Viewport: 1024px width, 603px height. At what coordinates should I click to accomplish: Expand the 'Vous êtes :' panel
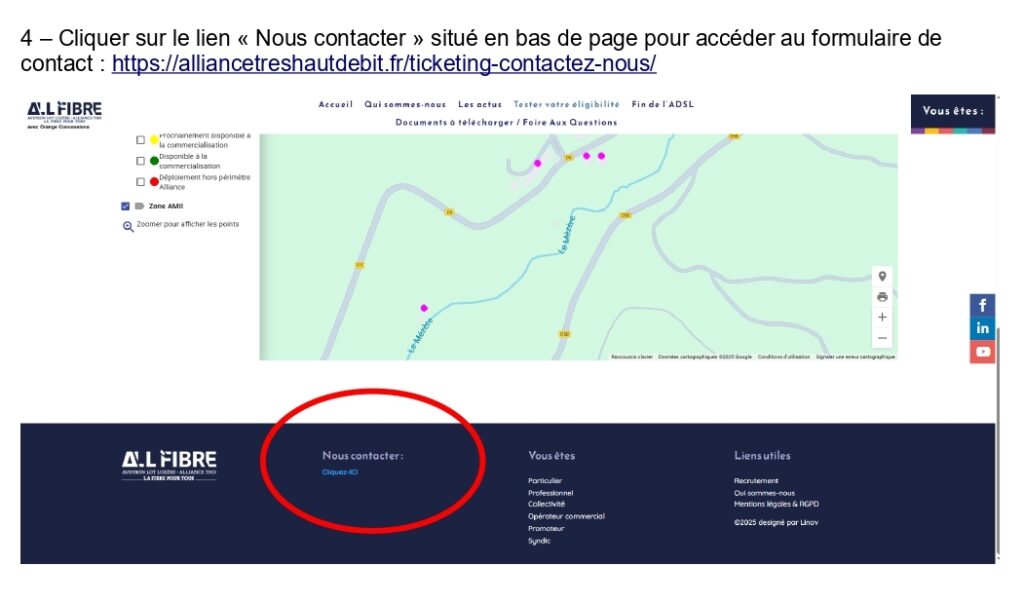coord(952,111)
